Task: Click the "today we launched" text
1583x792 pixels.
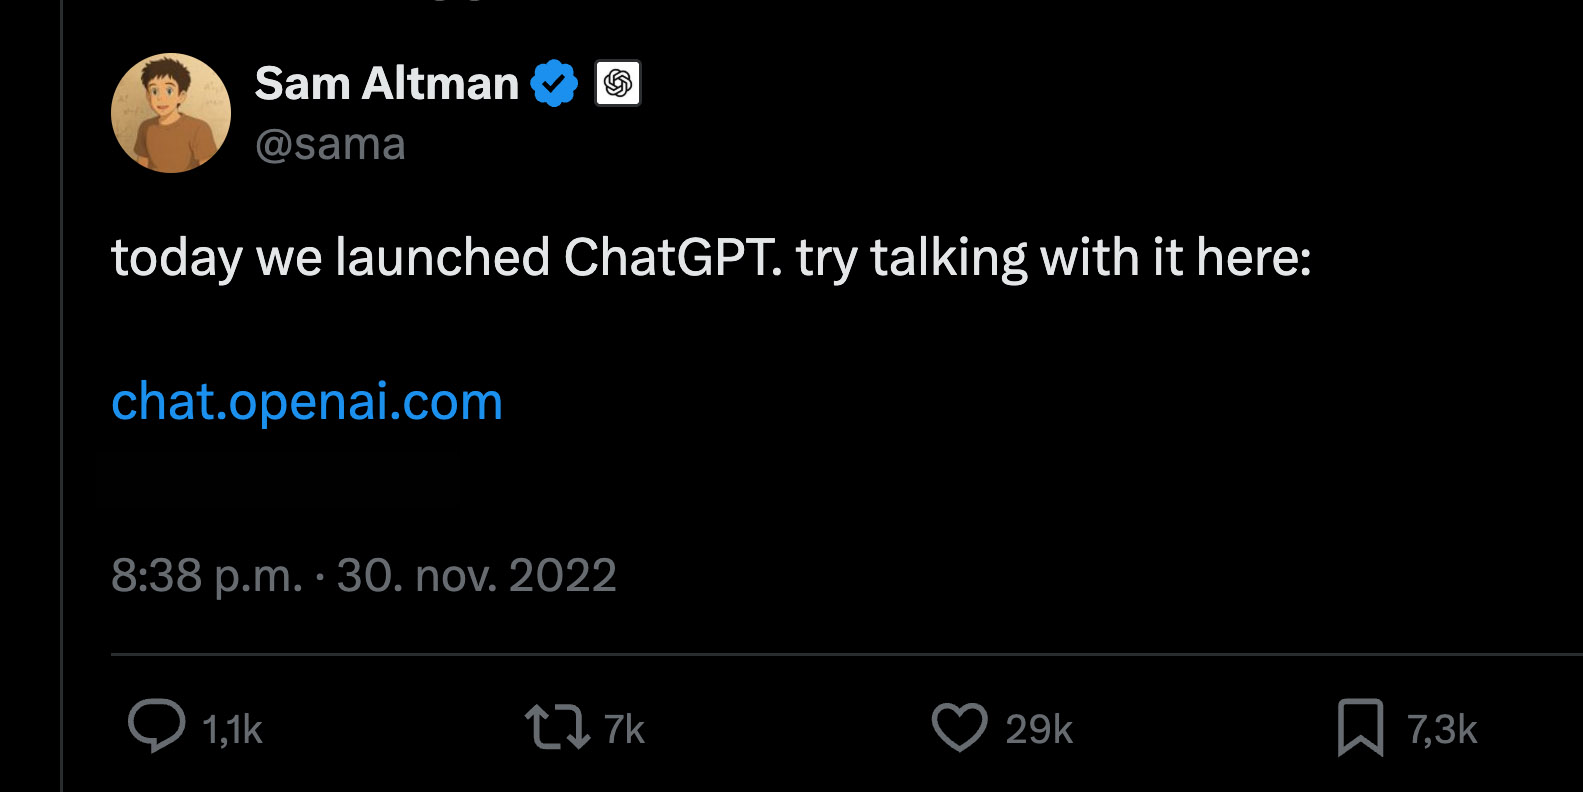Action: [330, 258]
